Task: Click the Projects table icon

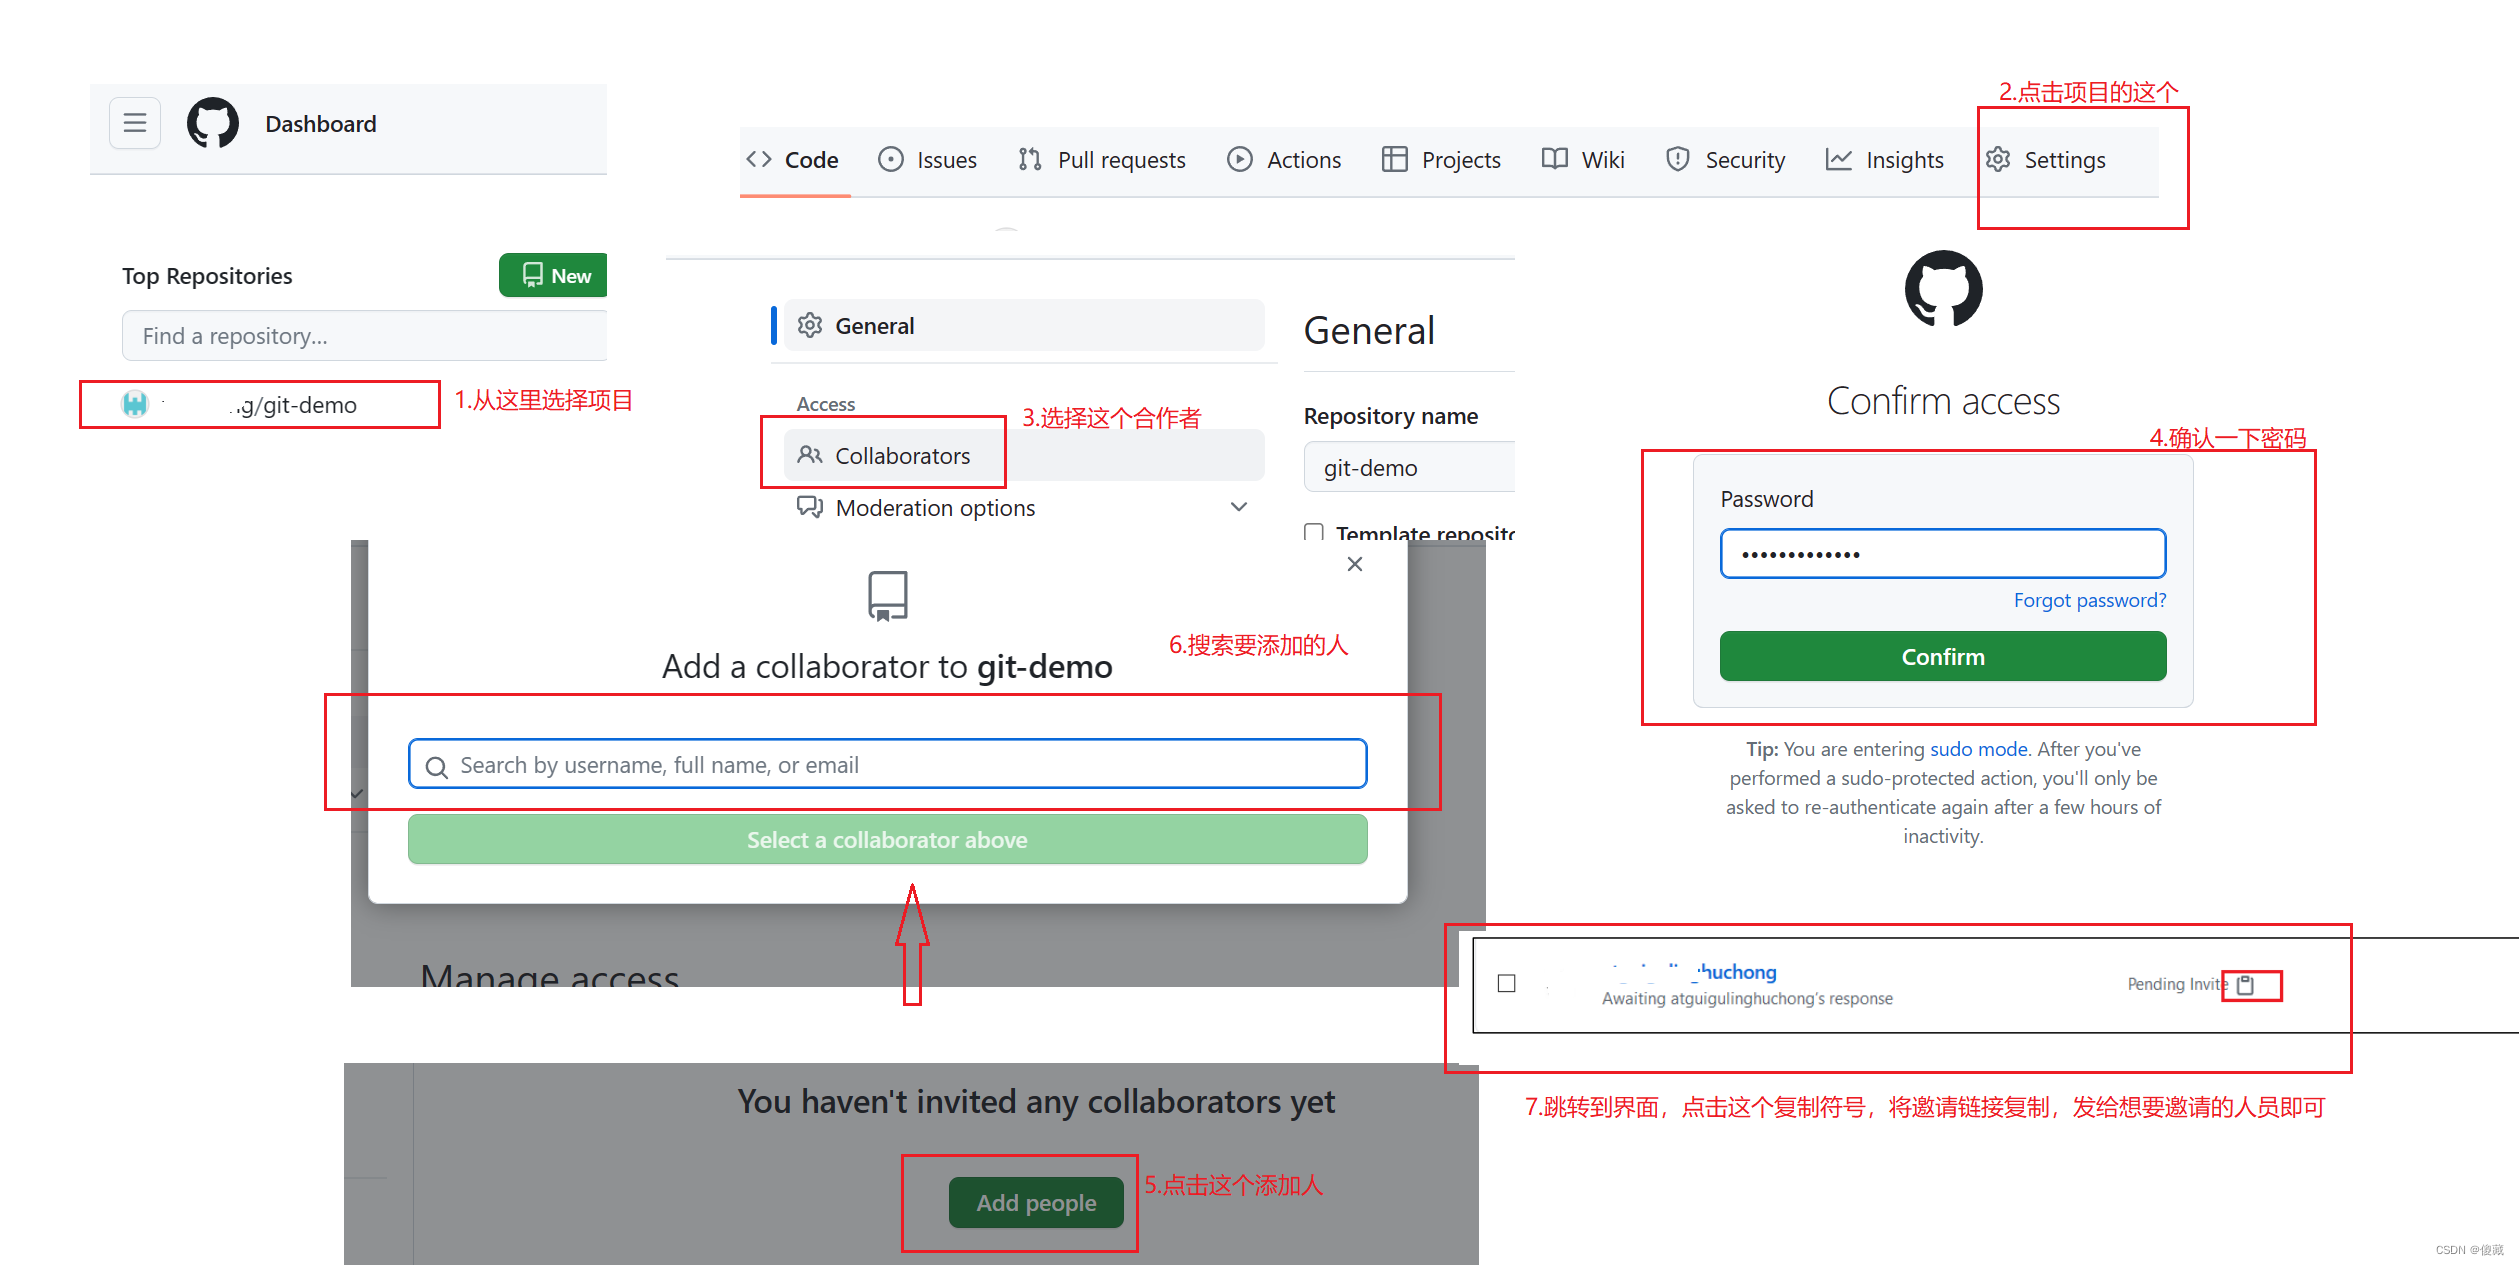Action: click(x=1394, y=159)
